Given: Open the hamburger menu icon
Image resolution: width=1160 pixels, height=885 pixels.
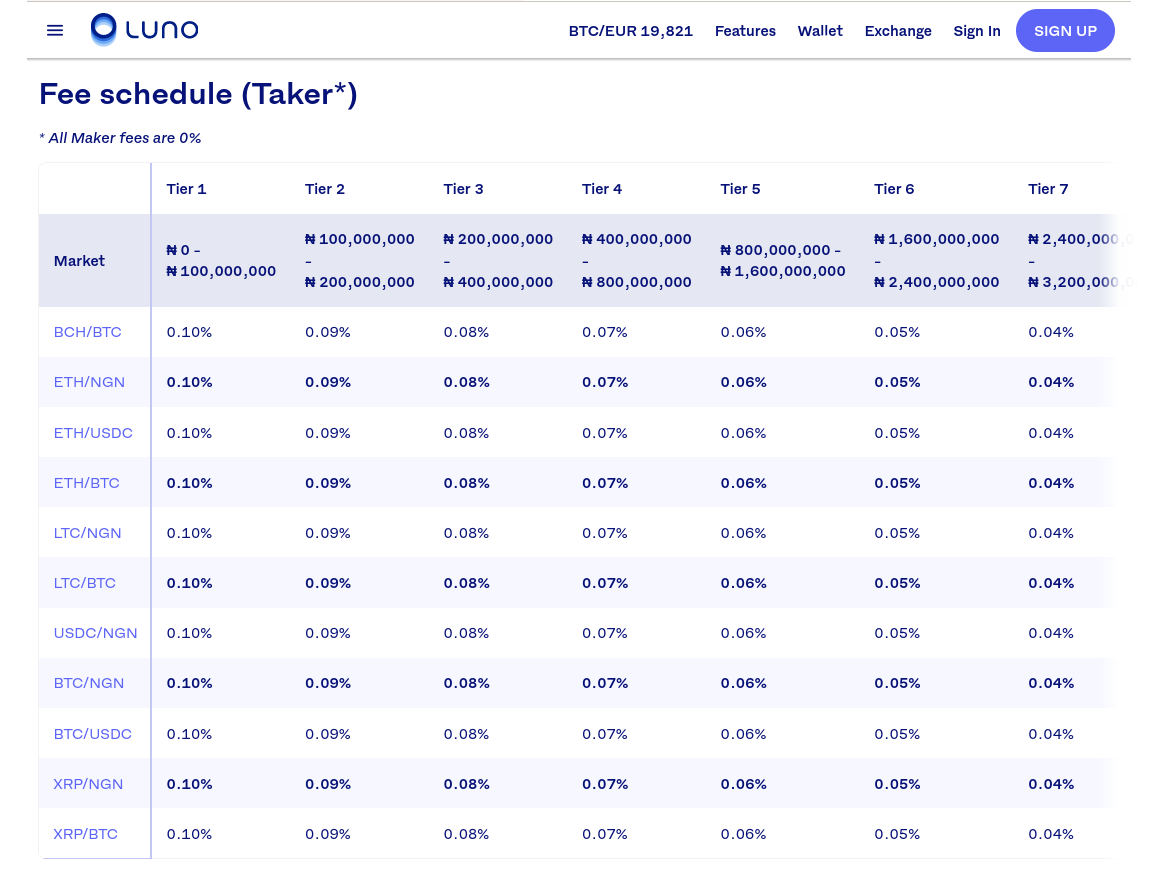Looking at the screenshot, I should pos(55,30).
